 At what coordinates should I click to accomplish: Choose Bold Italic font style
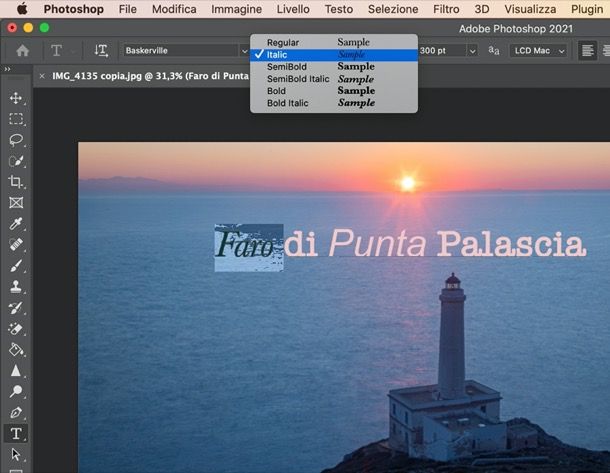tap(334, 103)
